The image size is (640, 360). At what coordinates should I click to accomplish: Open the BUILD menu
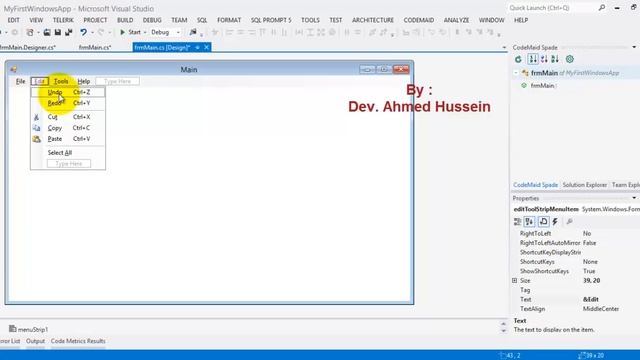[x=125, y=20]
